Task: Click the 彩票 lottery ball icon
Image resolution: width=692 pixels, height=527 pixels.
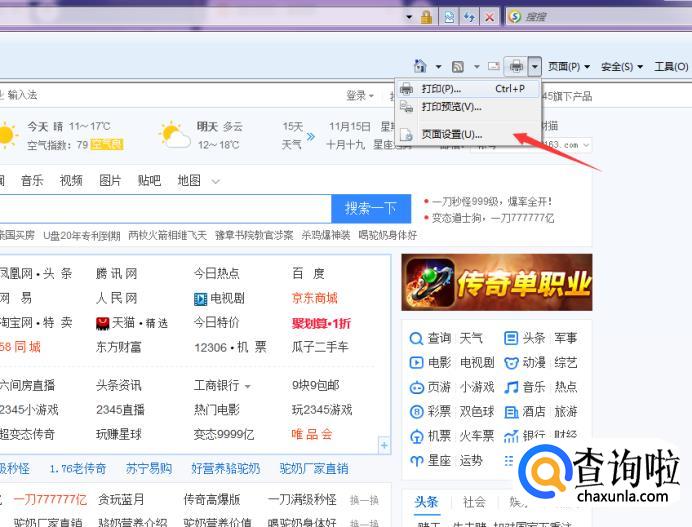Action: (416, 412)
